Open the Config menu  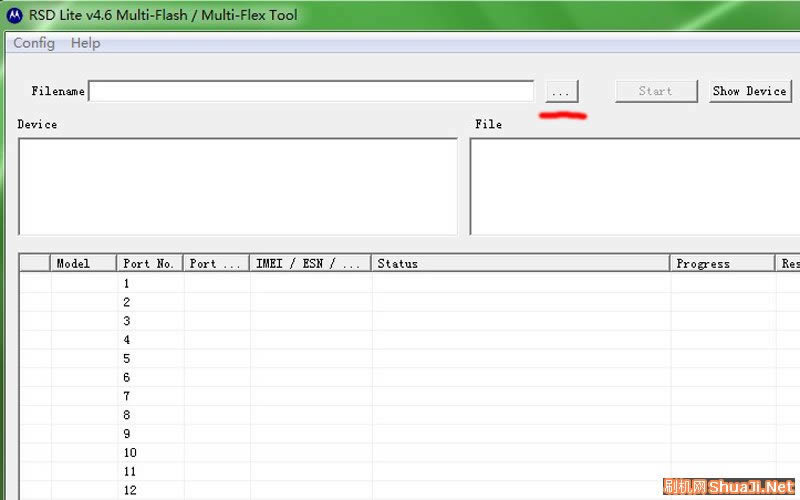34,43
